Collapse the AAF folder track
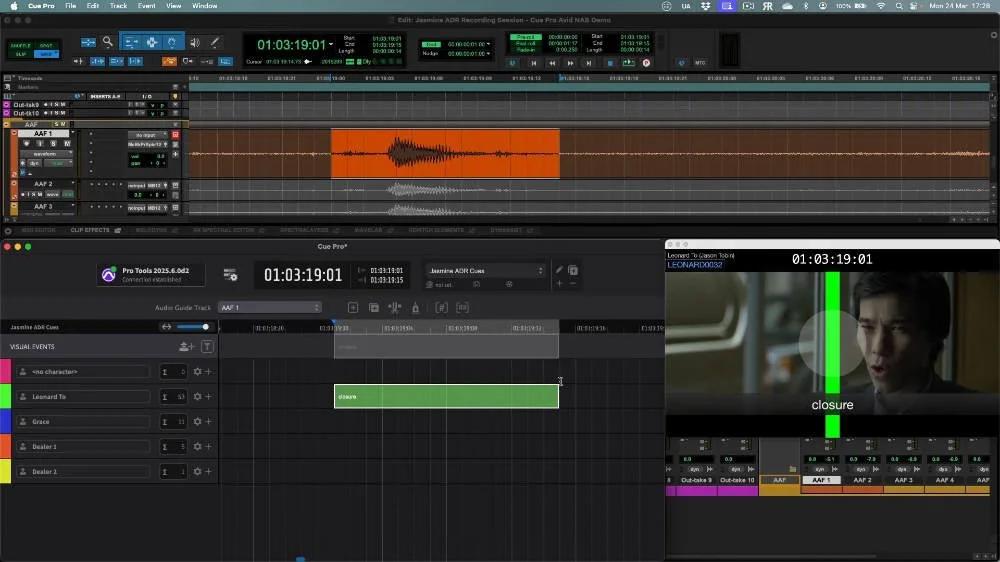The image size is (1000, 562). (x=6, y=124)
